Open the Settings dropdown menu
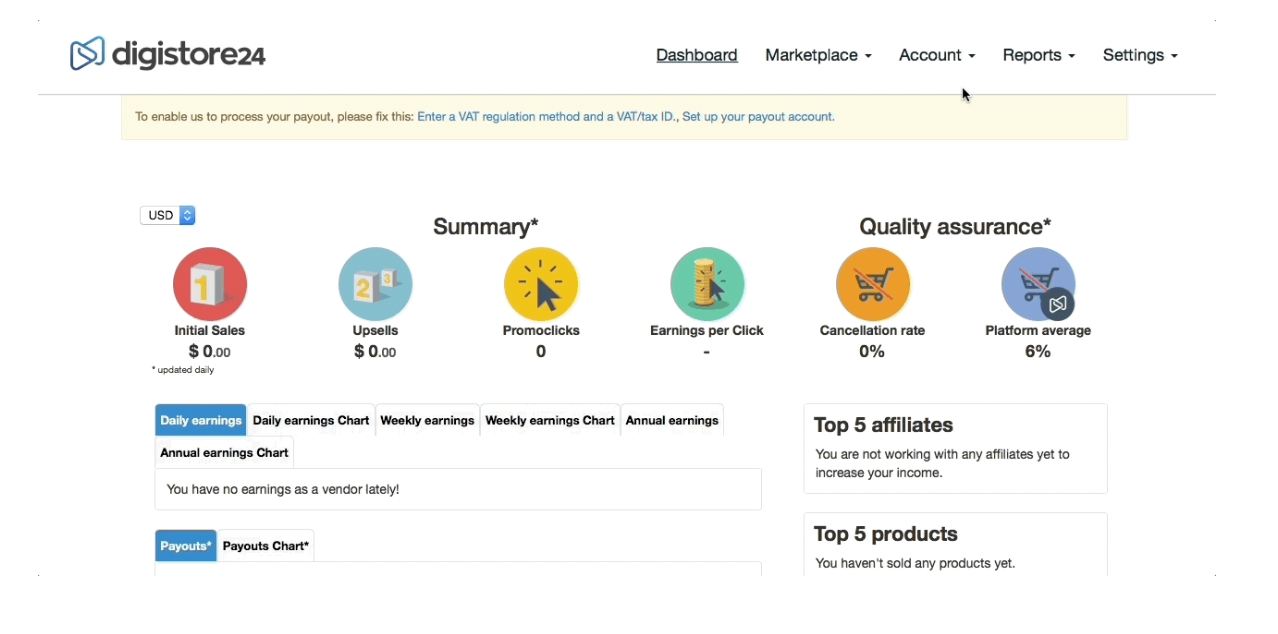1278x634 pixels. (x=1140, y=55)
